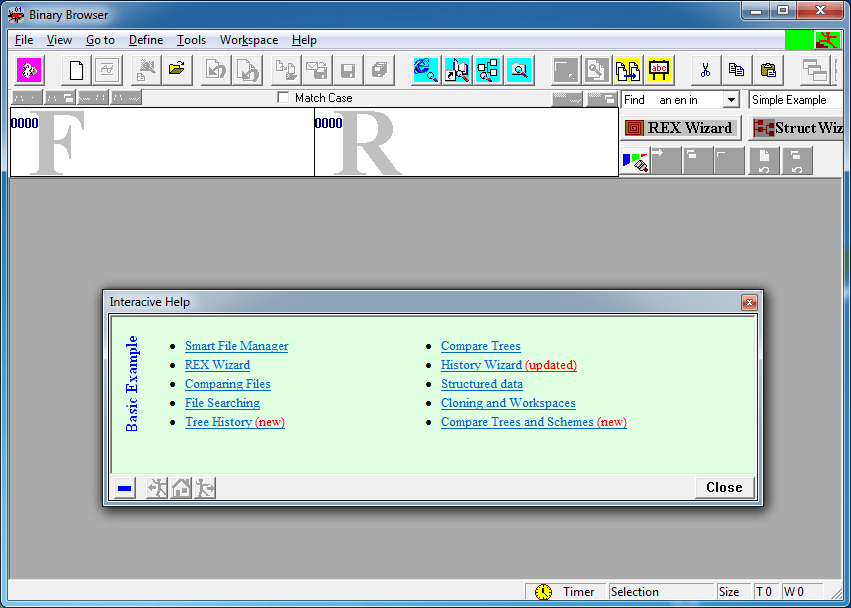Click the W 0 status bar entry
The height and width of the screenshot is (608, 851).
pos(803,592)
